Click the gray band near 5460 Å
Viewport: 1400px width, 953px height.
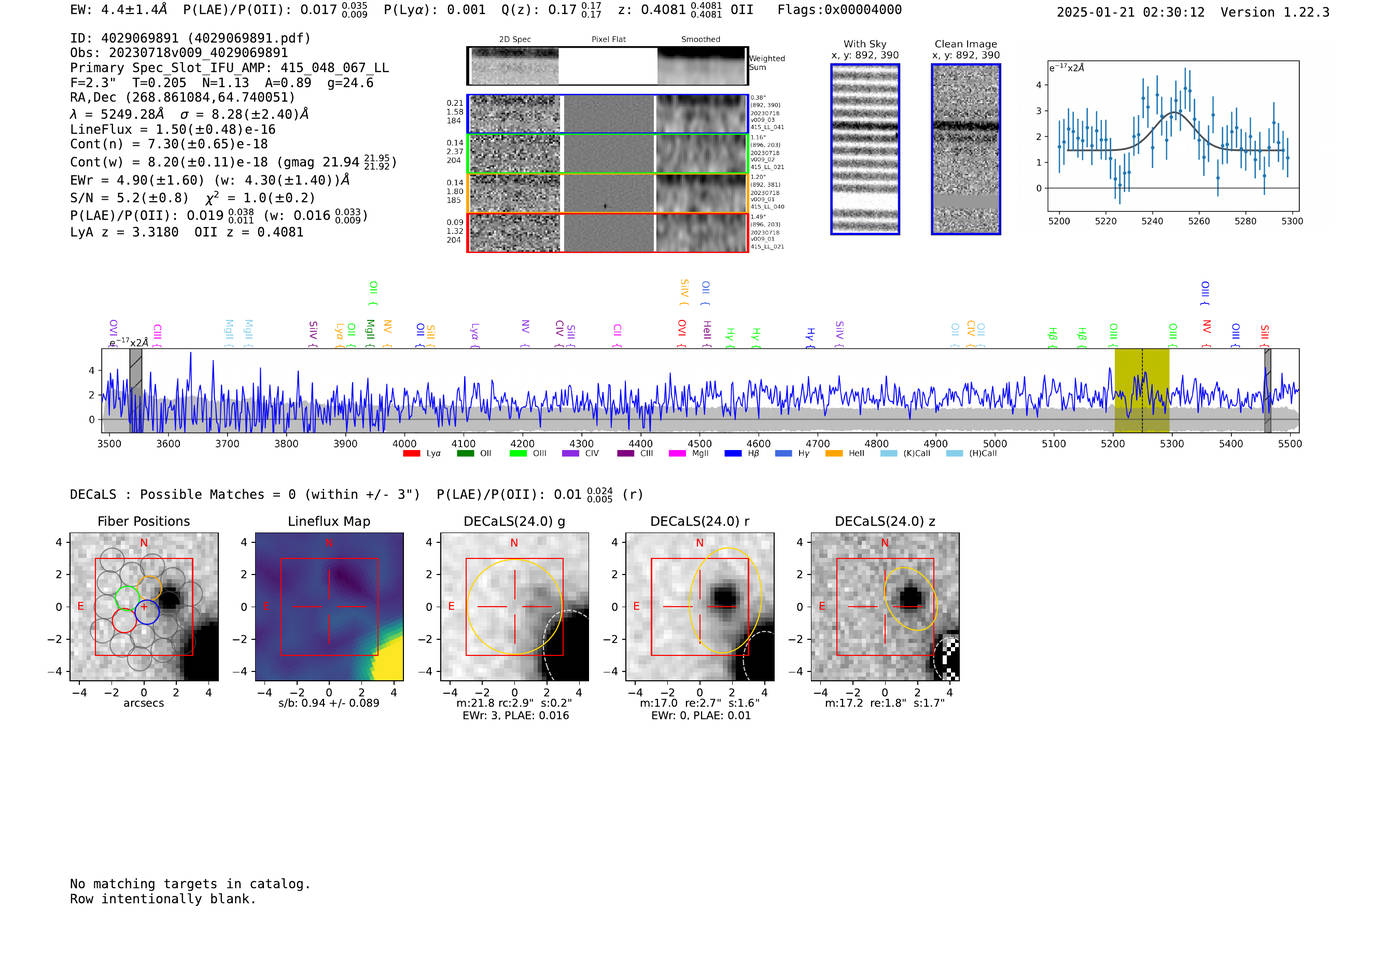[1267, 390]
